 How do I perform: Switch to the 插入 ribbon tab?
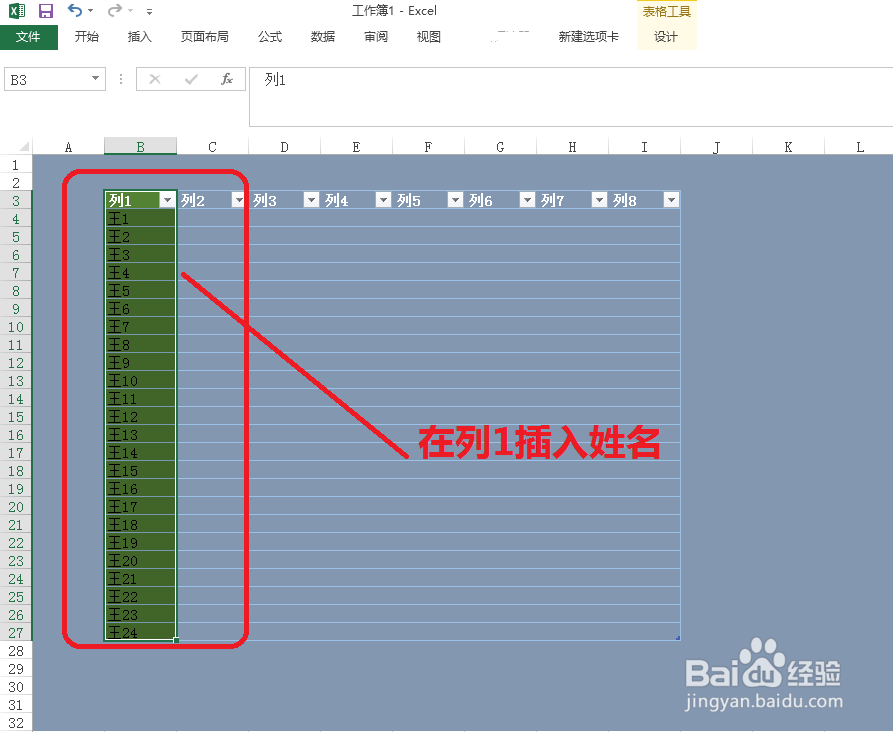[x=139, y=36]
